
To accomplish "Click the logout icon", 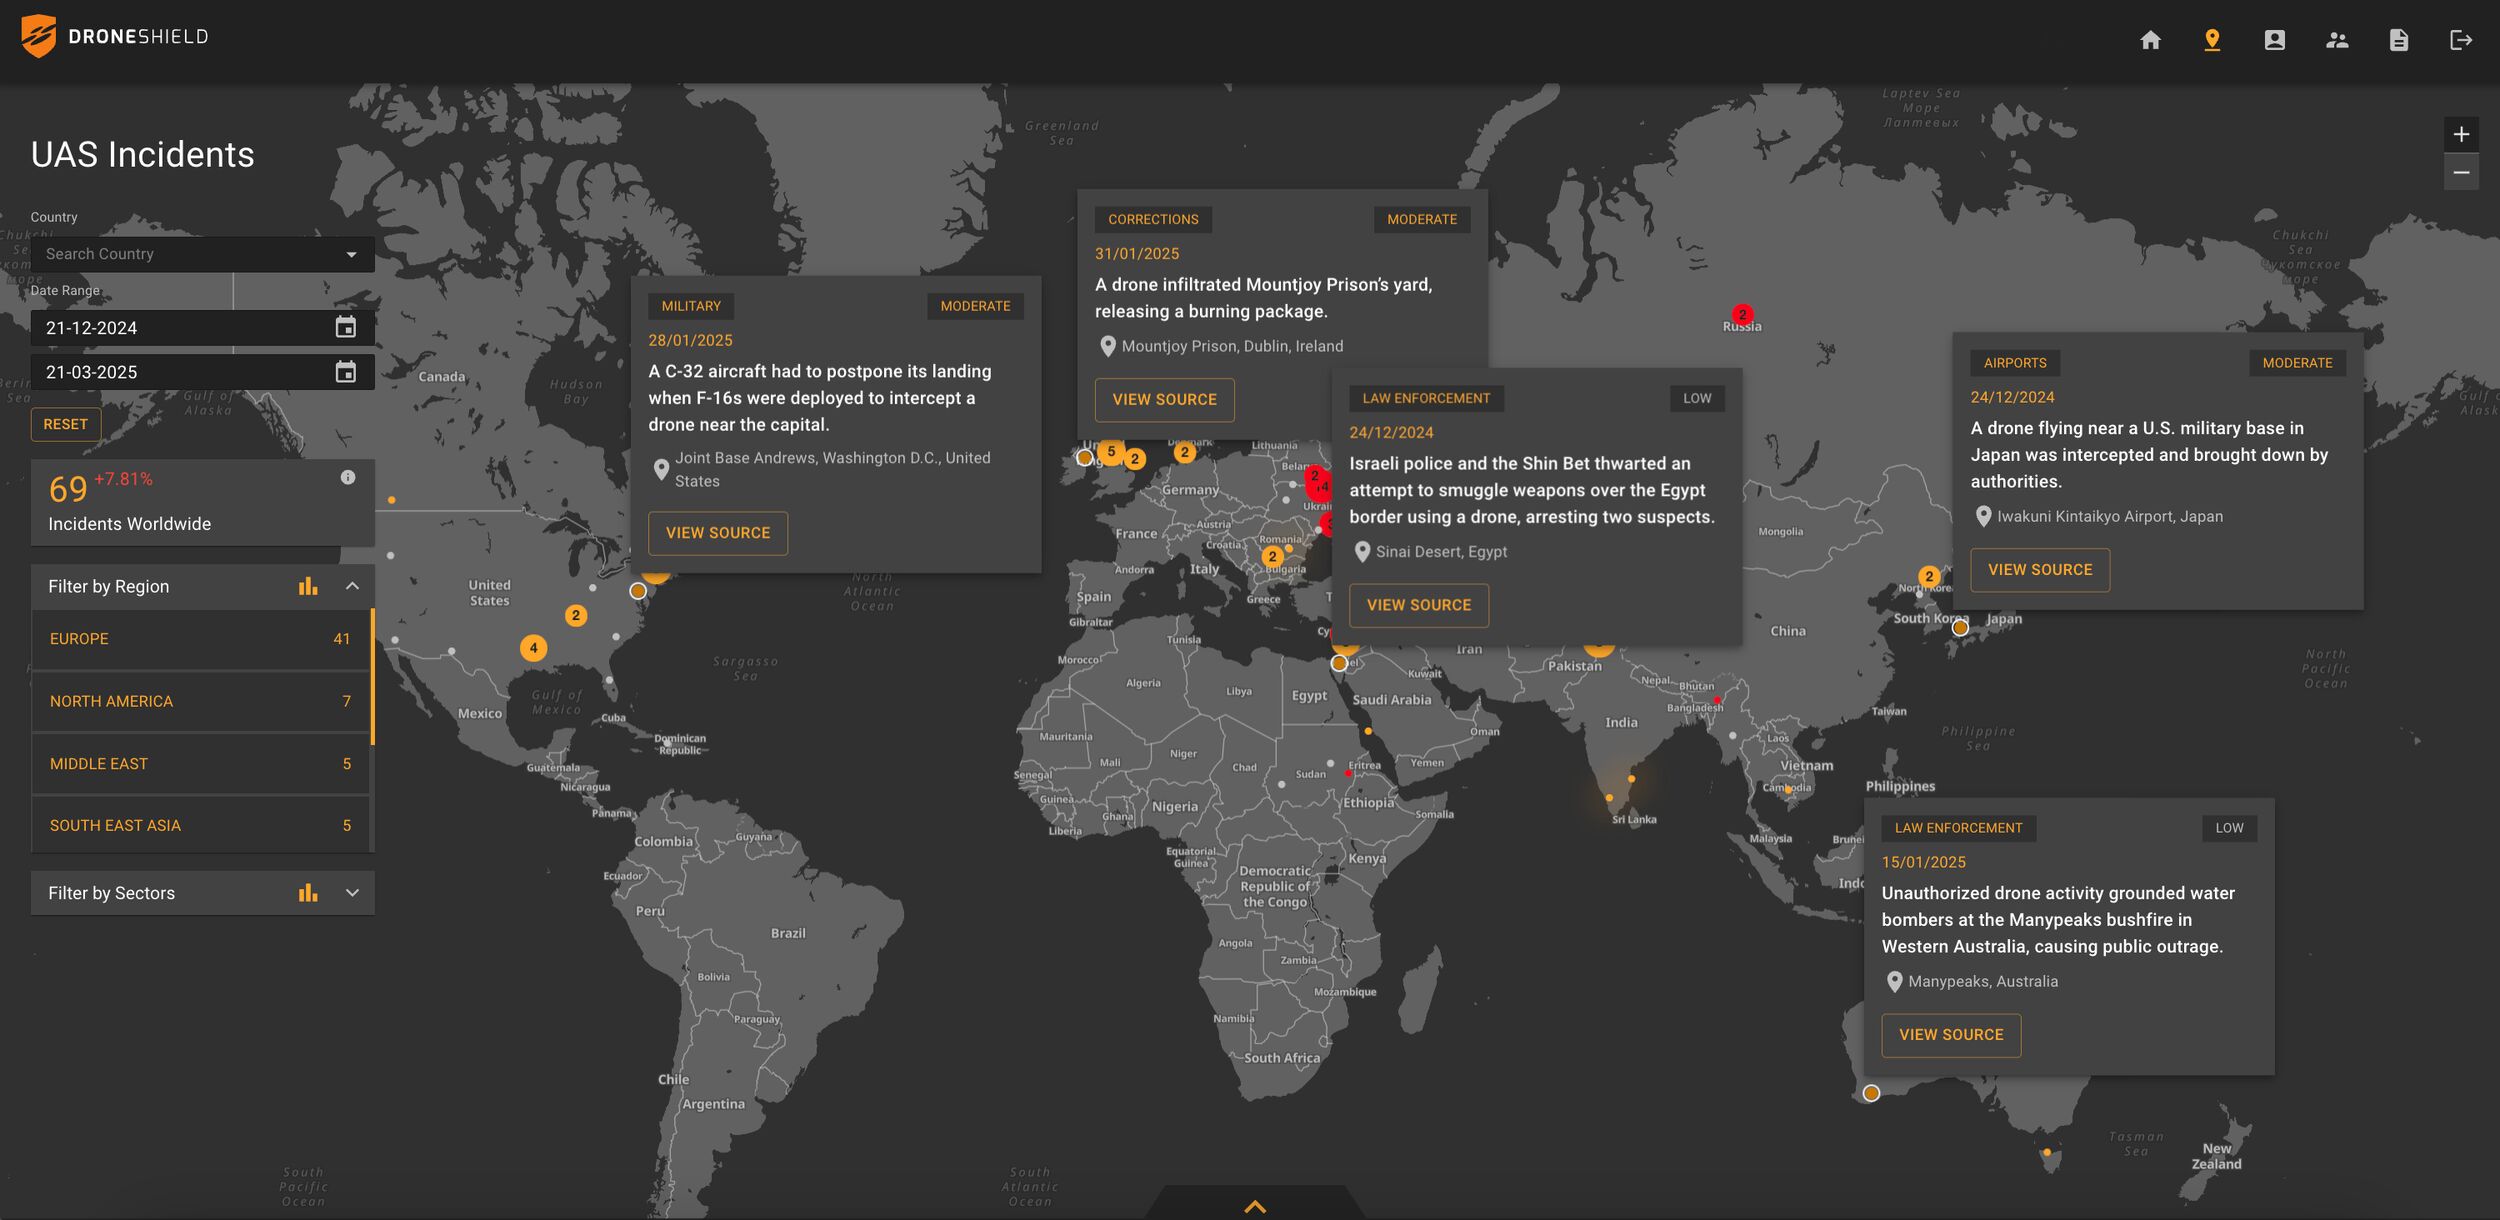I will click(2461, 40).
